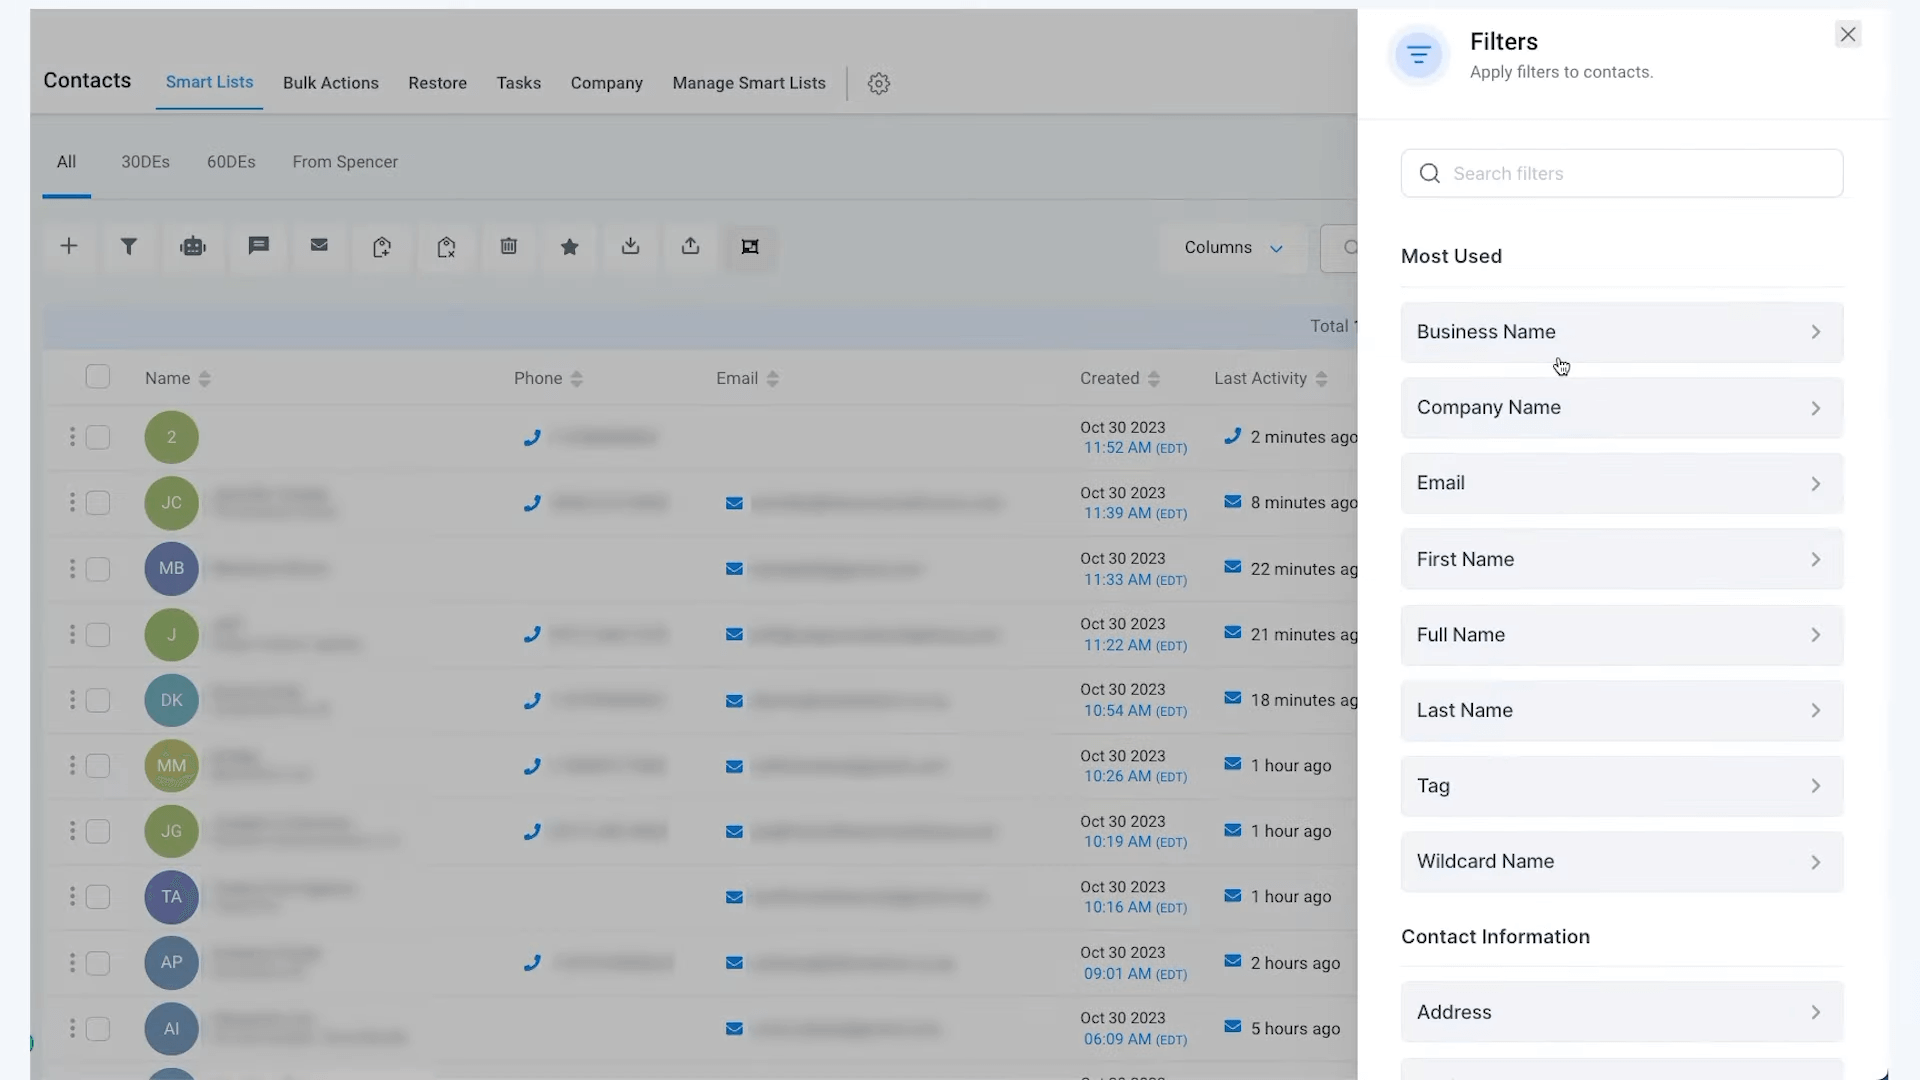Enable select all contacts checkbox
Viewport: 1920px width, 1080px height.
pos(98,378)
